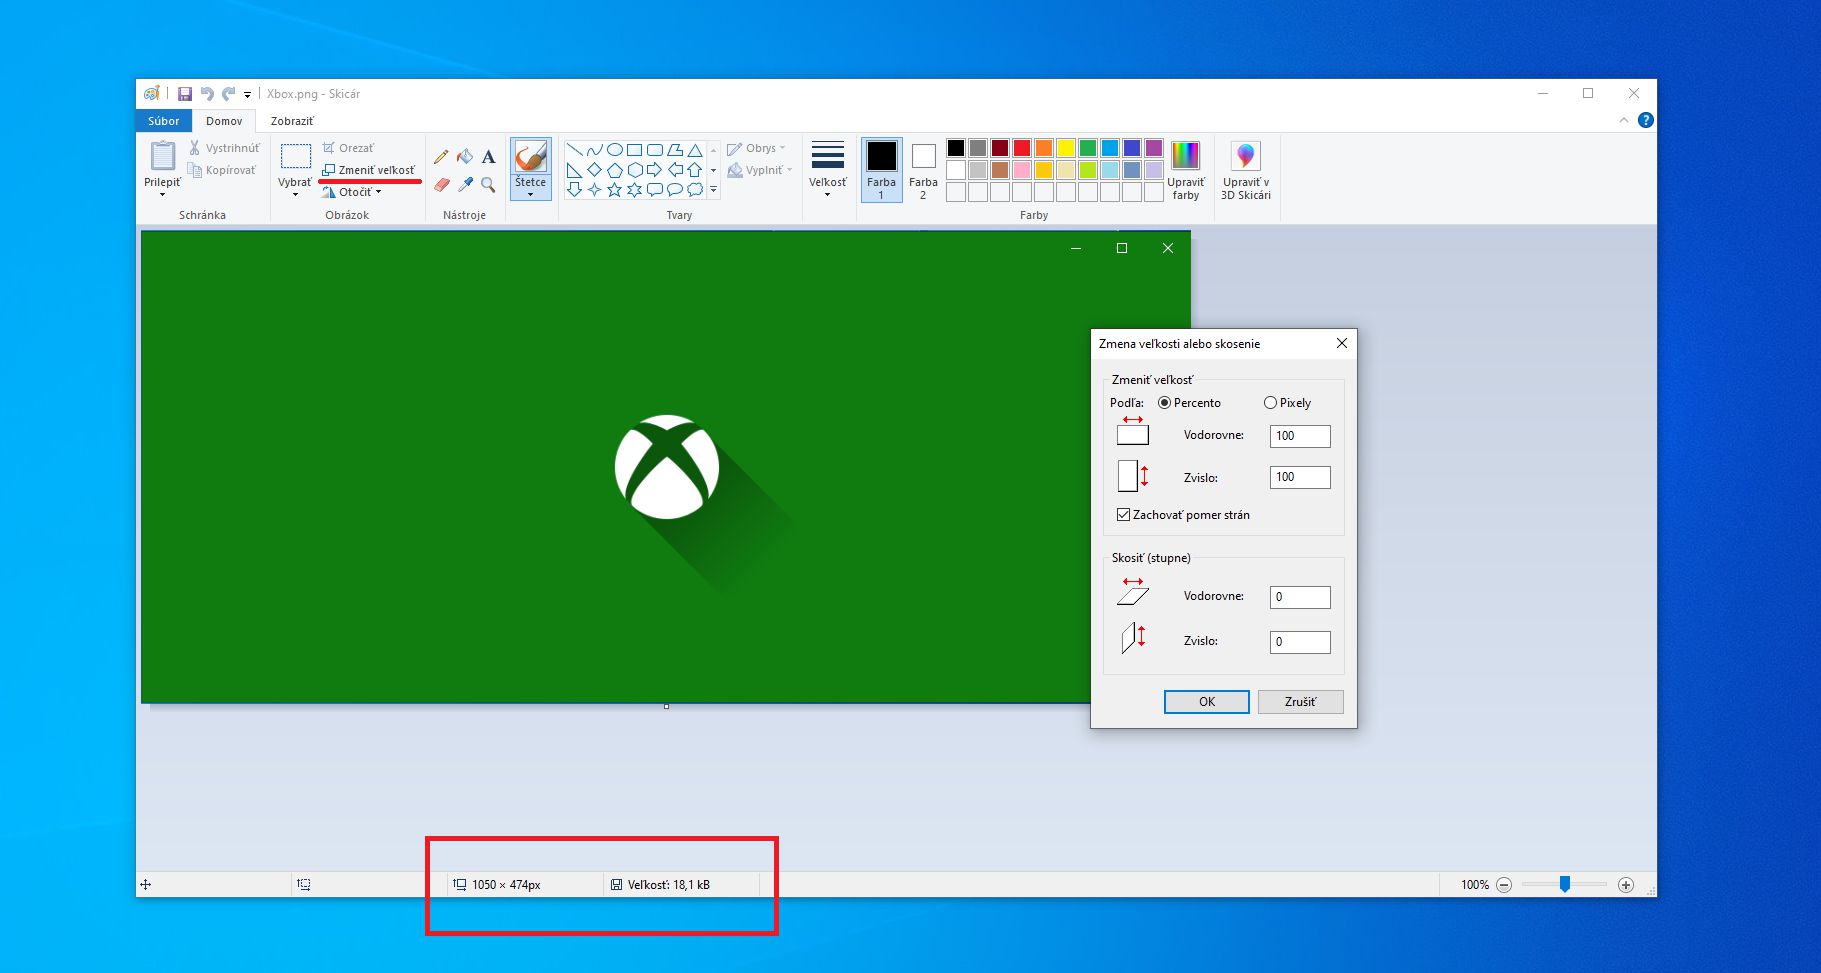Click the resize Zvislo percentage field
1821x973 pixels.
[1300, 477]
